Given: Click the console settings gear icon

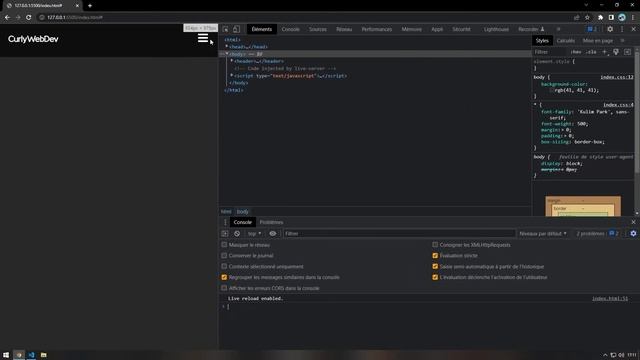Looking at the screenshot, I should coord(633,233).
